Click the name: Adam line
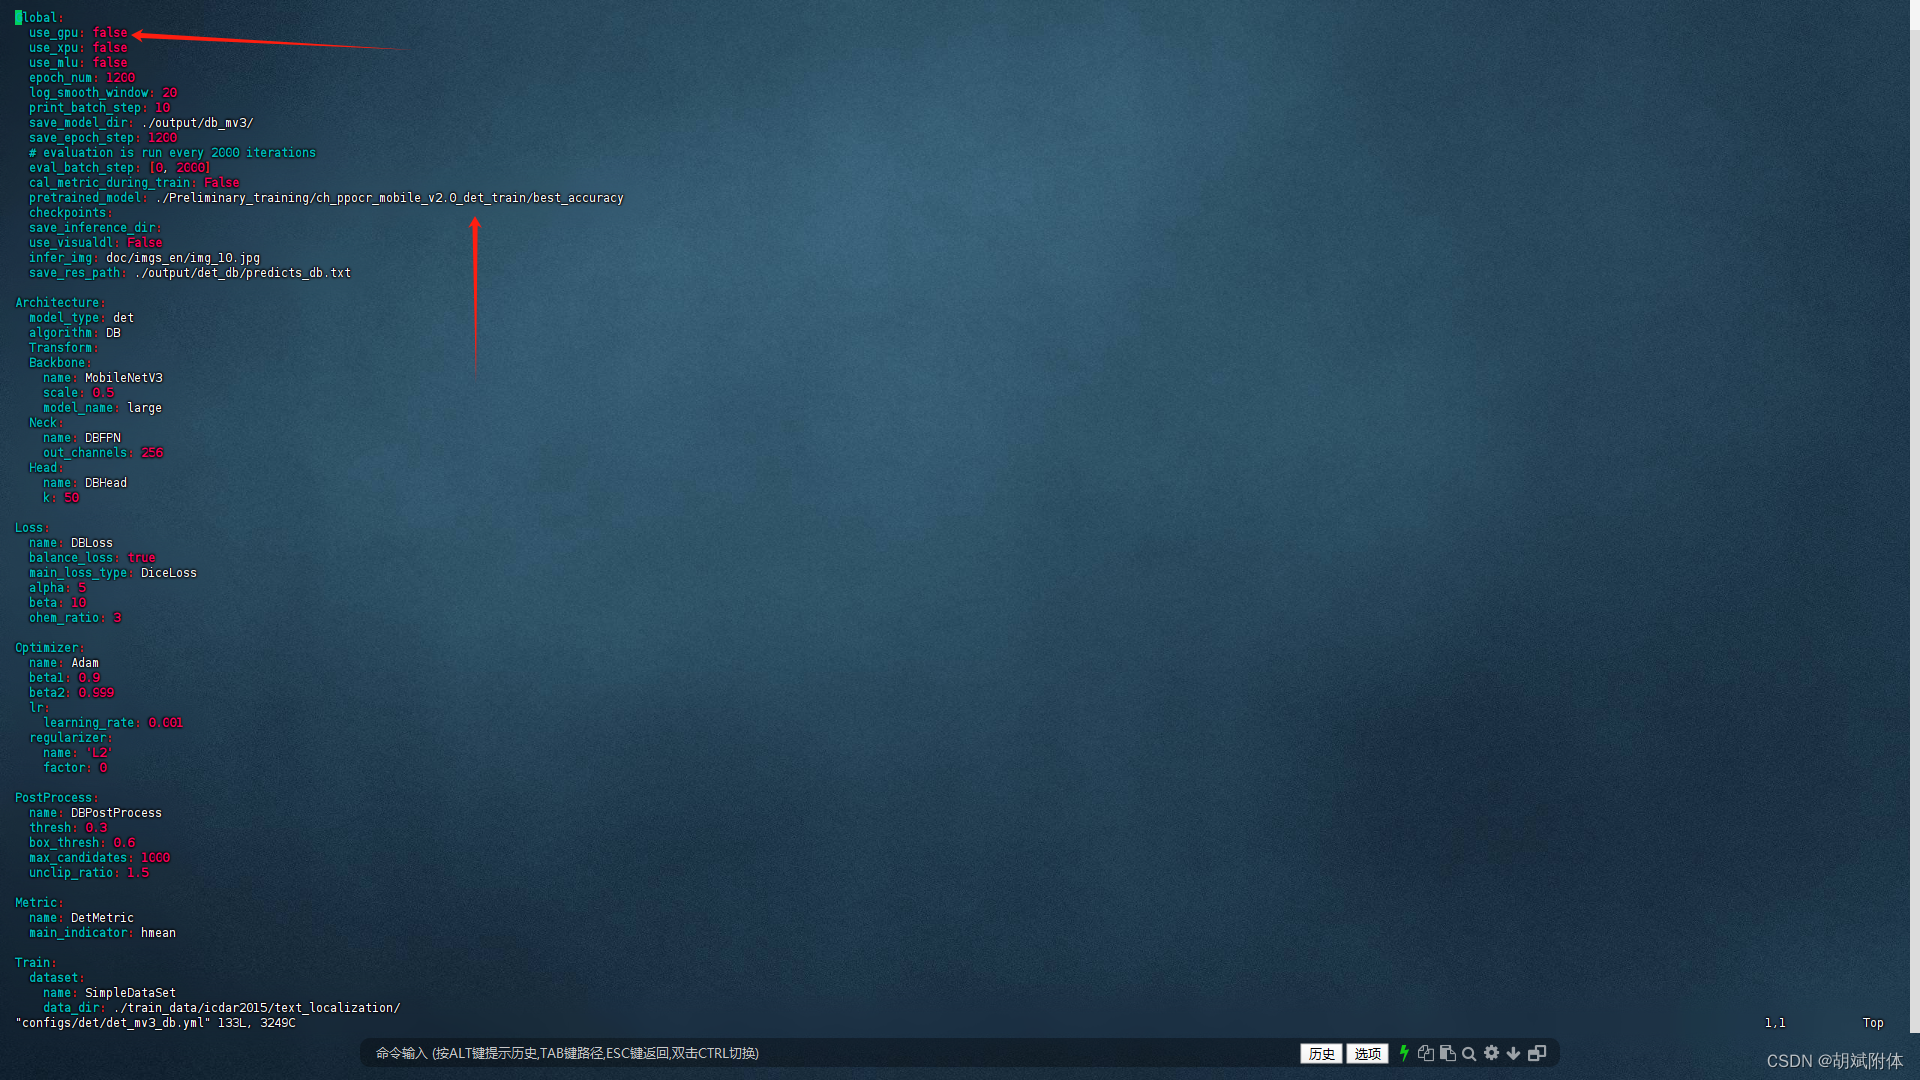Screen dimensions: 1920x1080 pyautogui.click(x=64, y=663)
